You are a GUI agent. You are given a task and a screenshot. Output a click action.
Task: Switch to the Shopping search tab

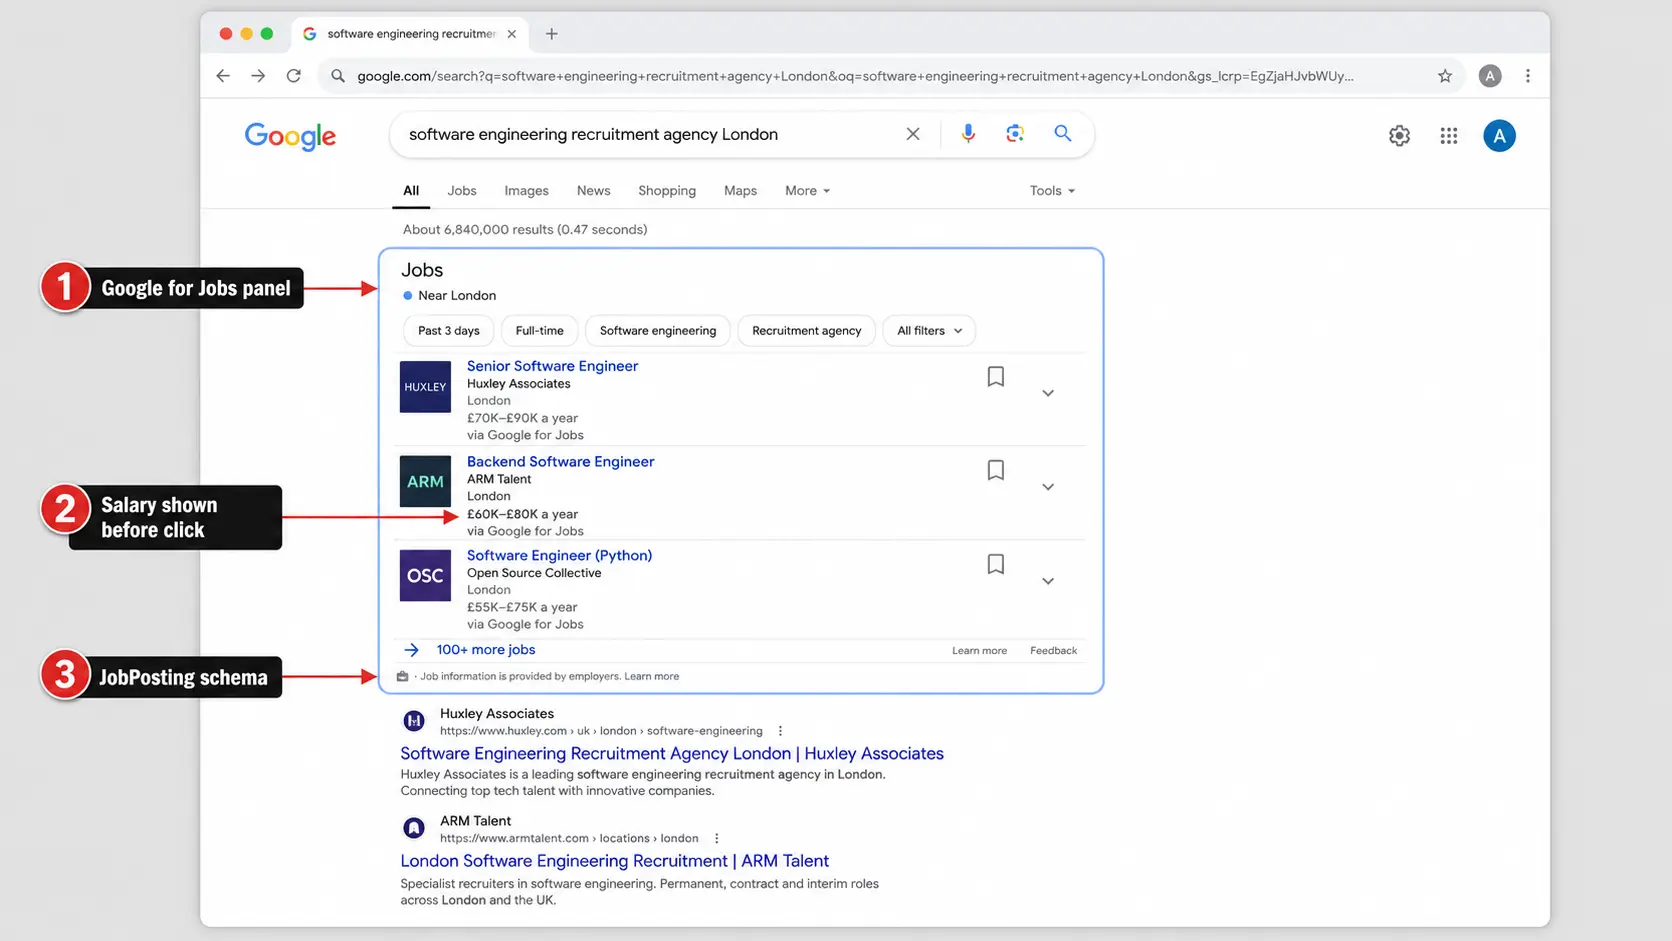coord(667,191)
